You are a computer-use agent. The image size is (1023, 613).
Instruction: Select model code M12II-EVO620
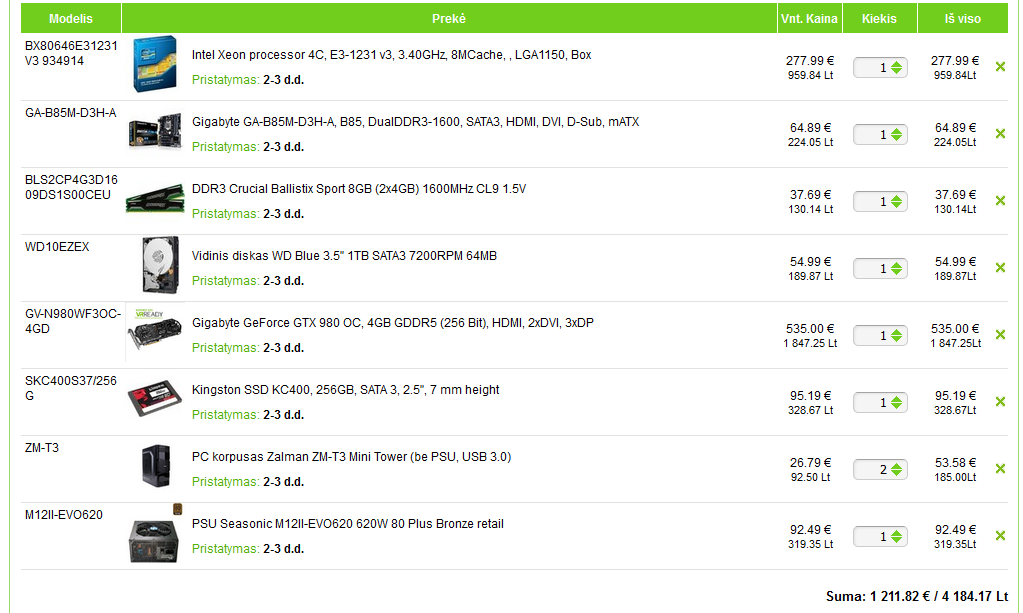pyautogui.click(x=64, y=515)
